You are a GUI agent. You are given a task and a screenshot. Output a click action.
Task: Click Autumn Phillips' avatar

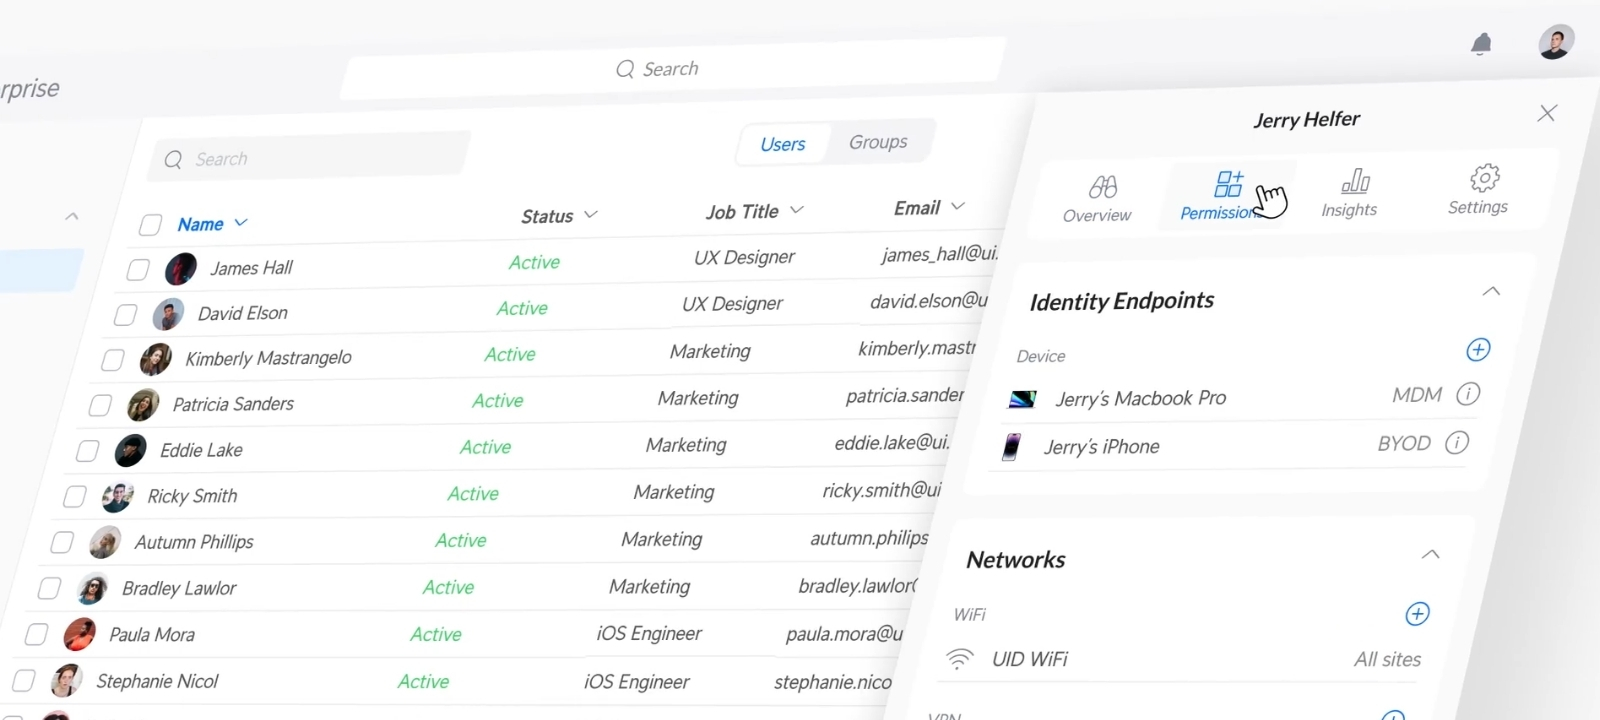(105, 542)
